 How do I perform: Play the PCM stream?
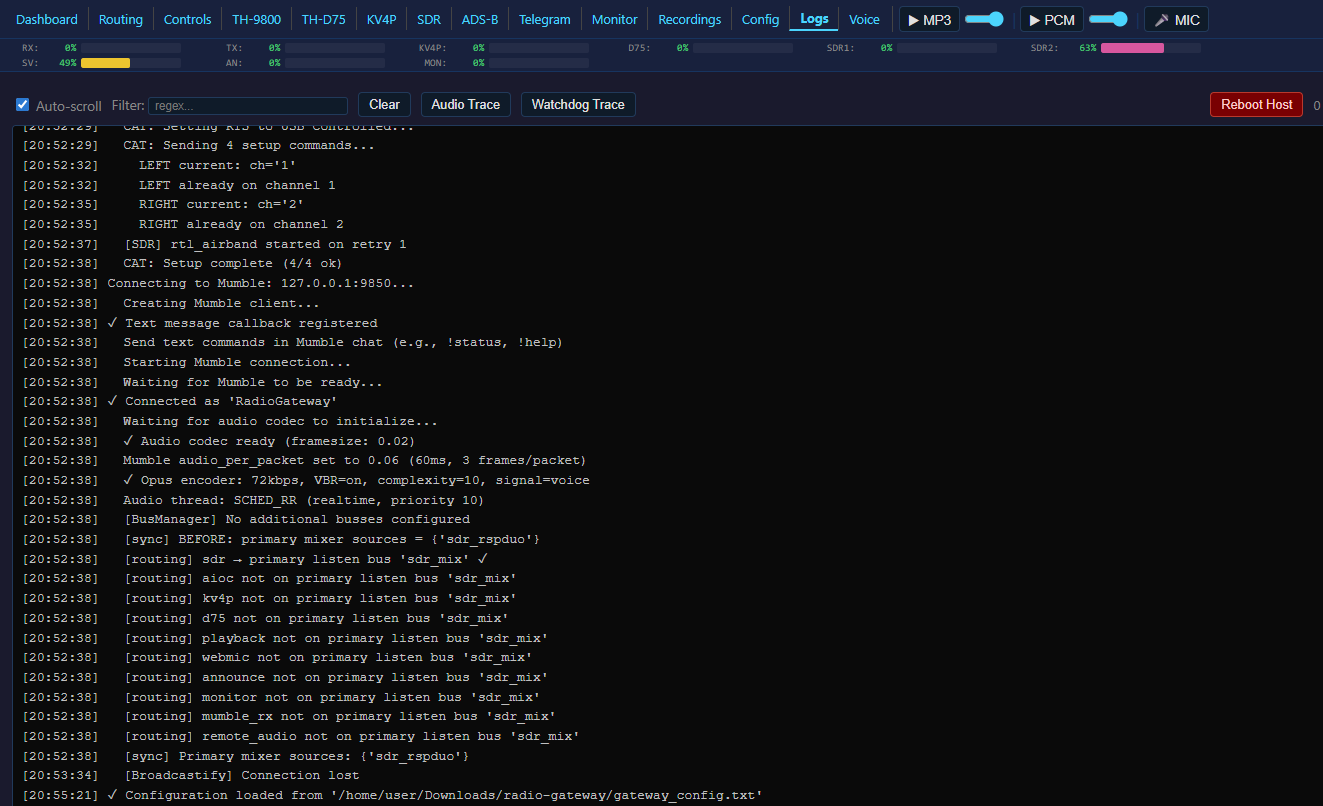pyautogui.click(x=1052, y=19)
